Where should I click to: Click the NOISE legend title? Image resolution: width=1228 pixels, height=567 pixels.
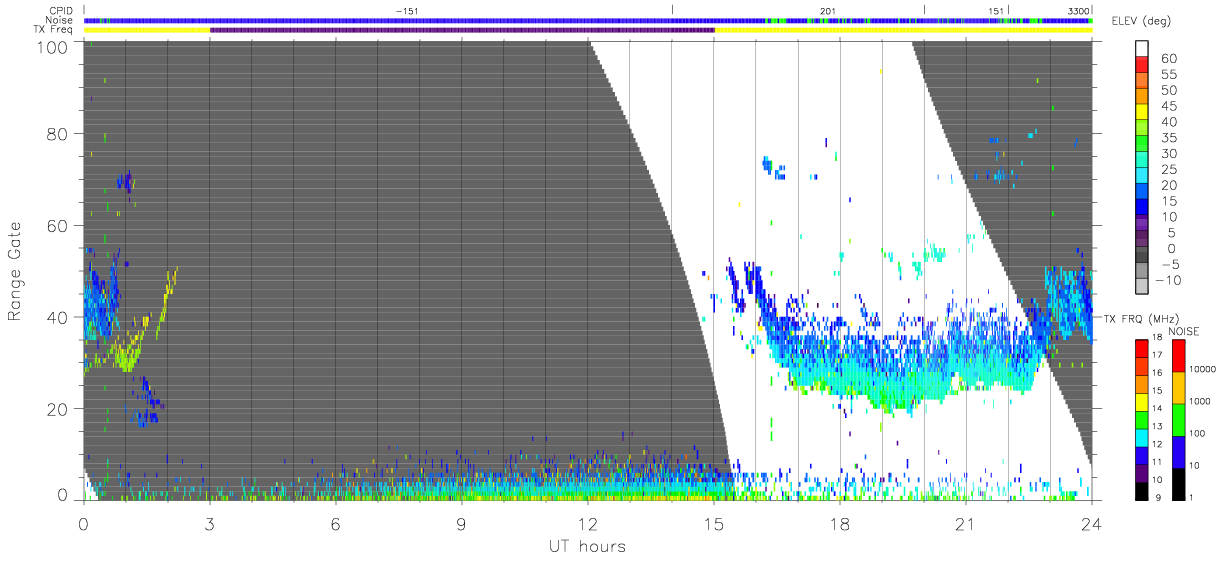click(1184, 331)
